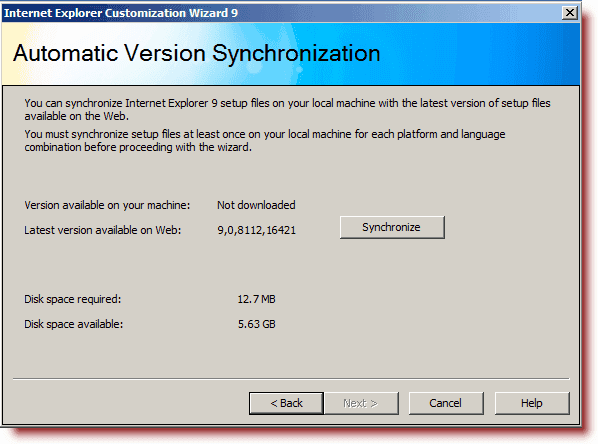
Task: Click the version number 9,0,8112,16421
Action: (257, 230)
